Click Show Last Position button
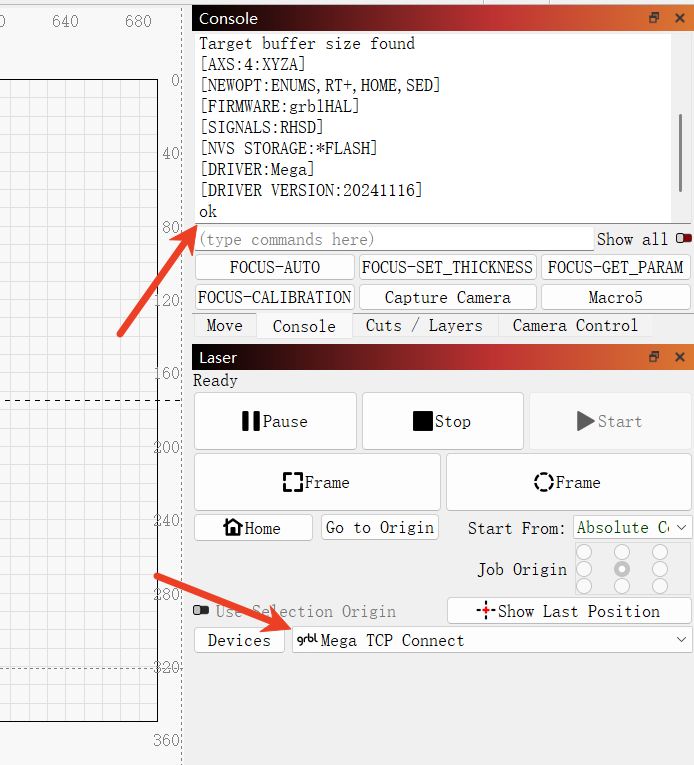Viewport: 694px width, 765px height. point(568,611)
